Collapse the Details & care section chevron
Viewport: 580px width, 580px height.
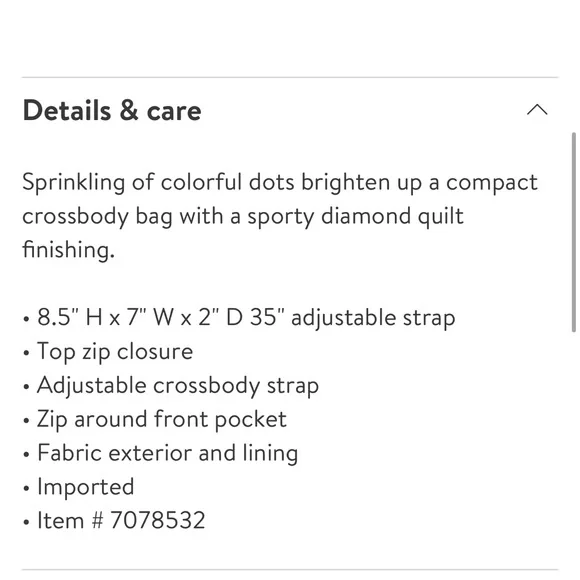(537, 110)
